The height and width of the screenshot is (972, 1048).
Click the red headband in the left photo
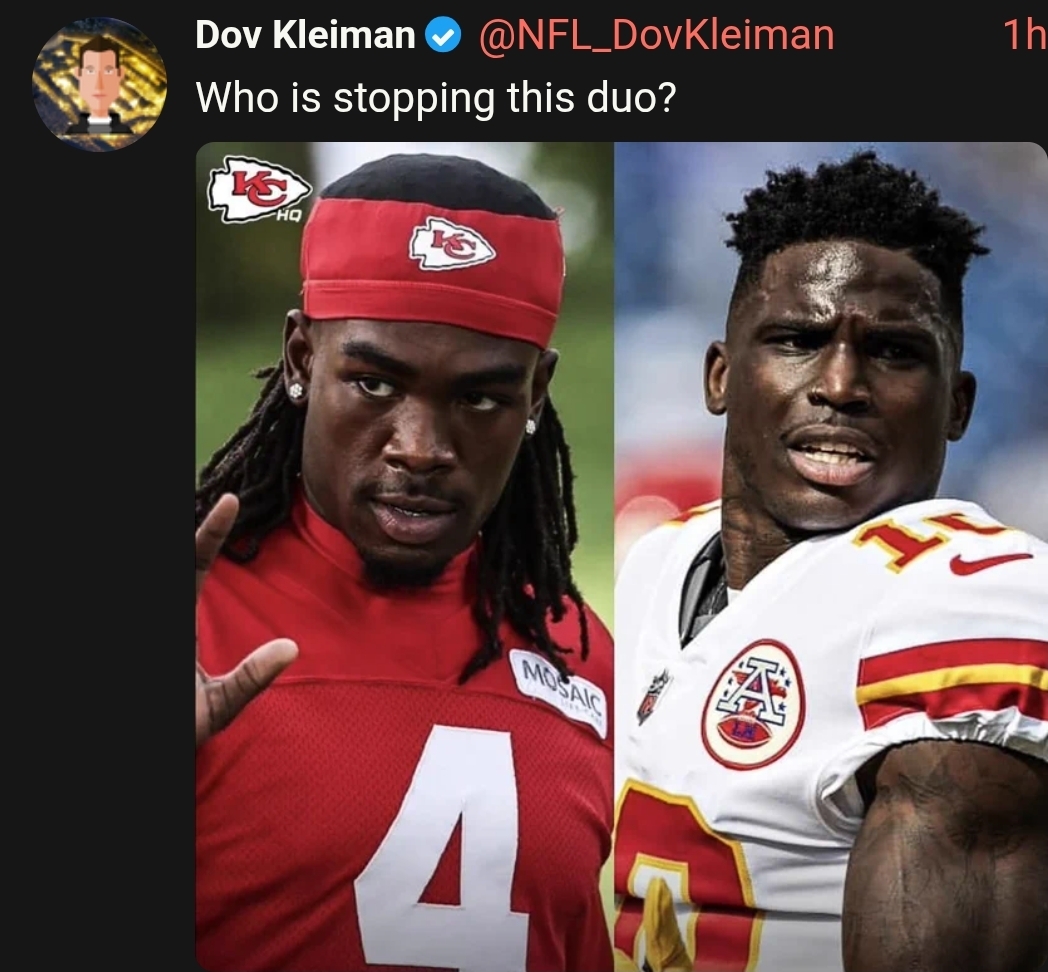[433, 269]
